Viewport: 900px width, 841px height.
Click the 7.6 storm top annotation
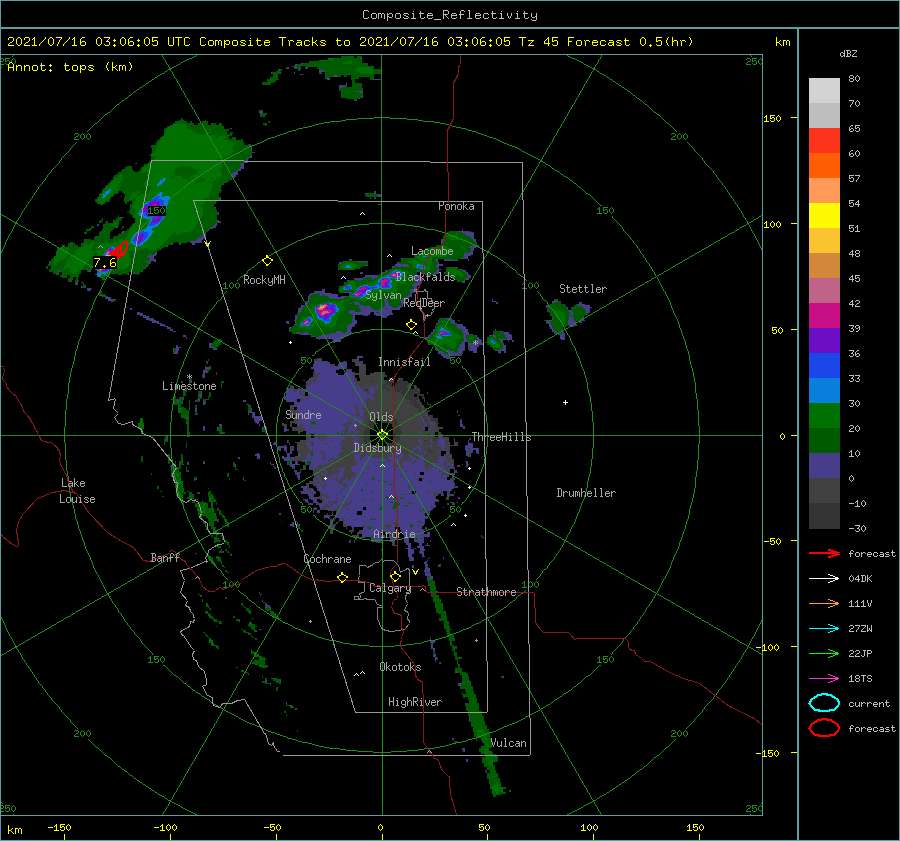pos(105,263)
